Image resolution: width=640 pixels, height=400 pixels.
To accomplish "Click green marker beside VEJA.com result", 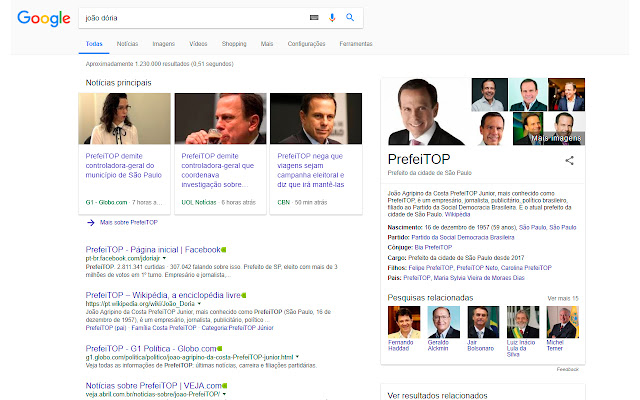I will [224, 386].
